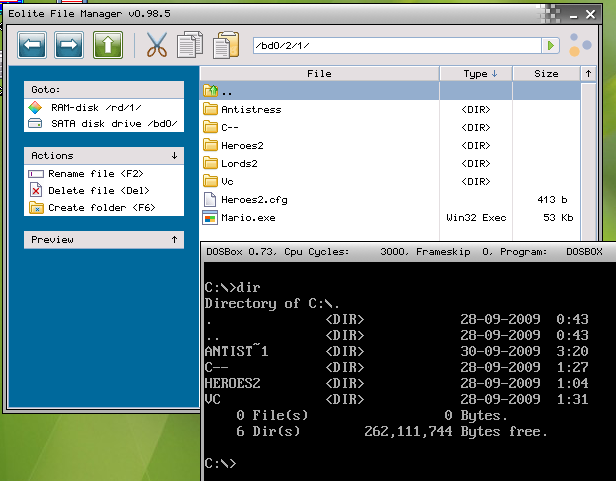Click the file list scrollbar up arrow

click(587, 74)
